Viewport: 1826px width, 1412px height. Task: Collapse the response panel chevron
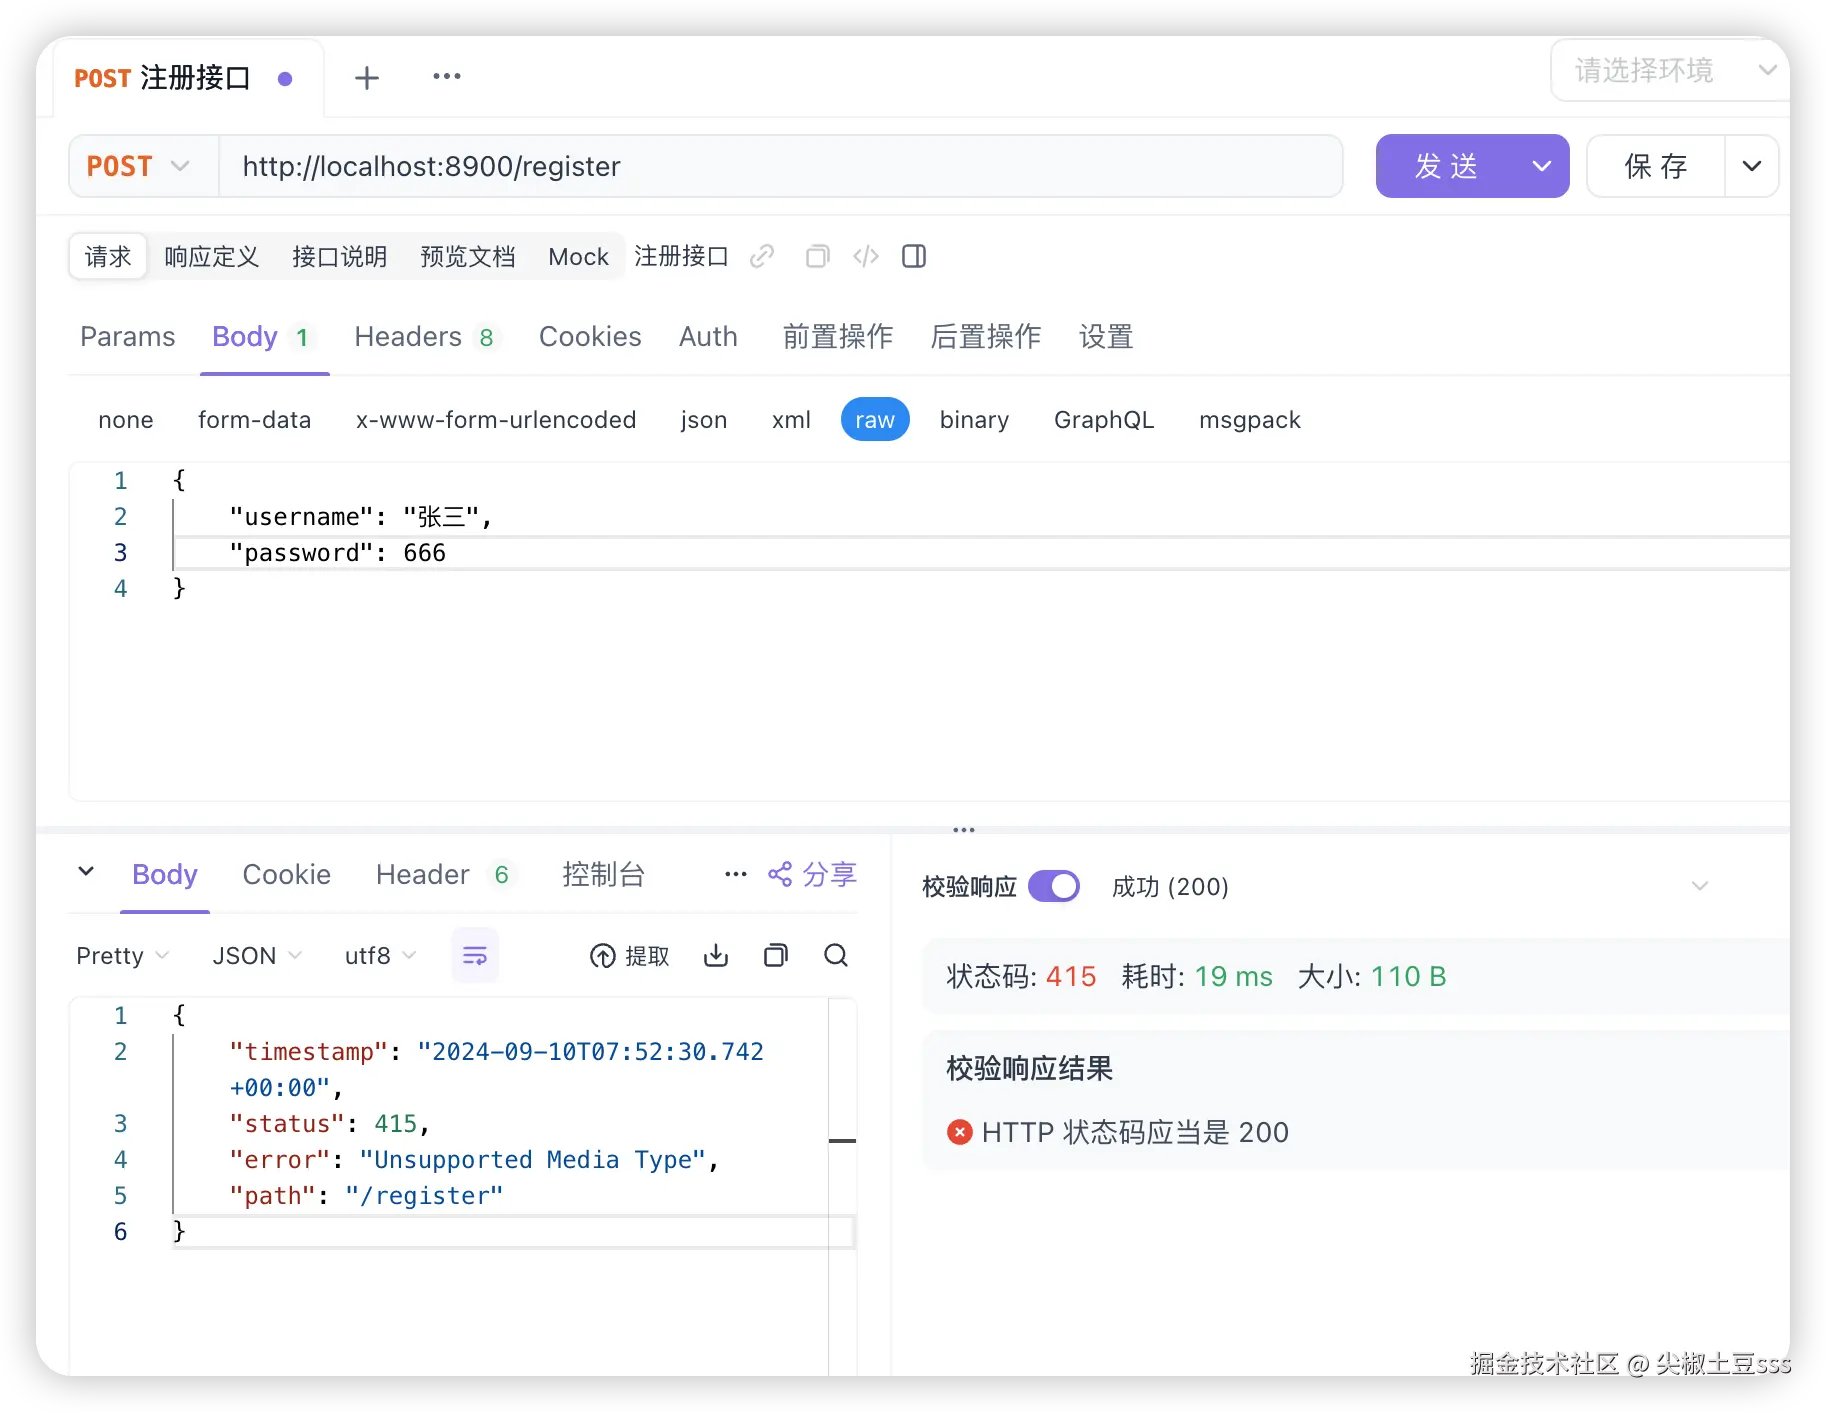pos(86,871)
